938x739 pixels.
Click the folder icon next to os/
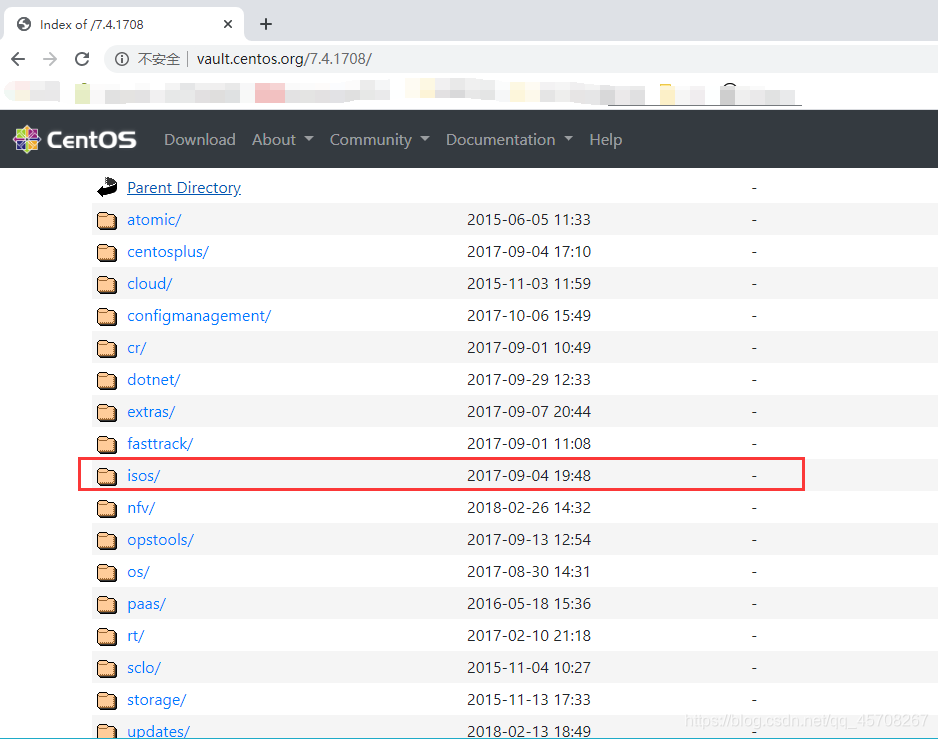107,573
